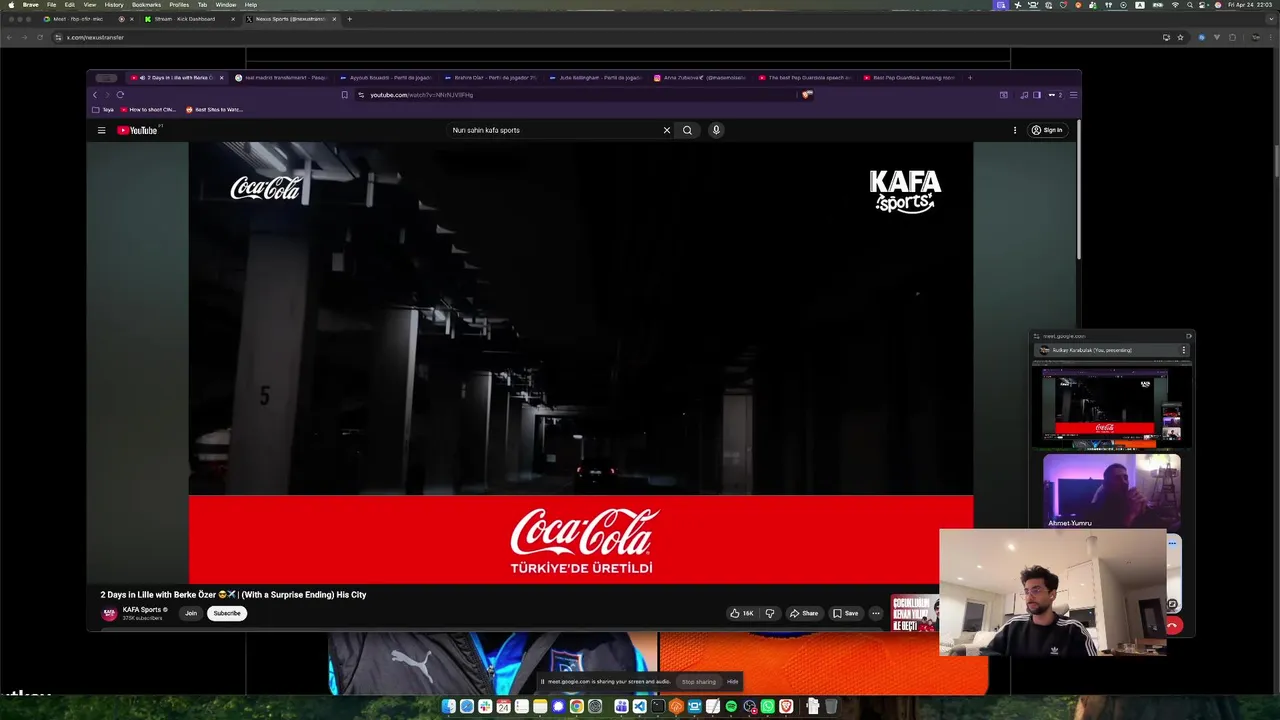Image resolution: width=1280 pixels, height=720 pixels.
Task: Run YouTube search with magnifier button
Action: 687,130
